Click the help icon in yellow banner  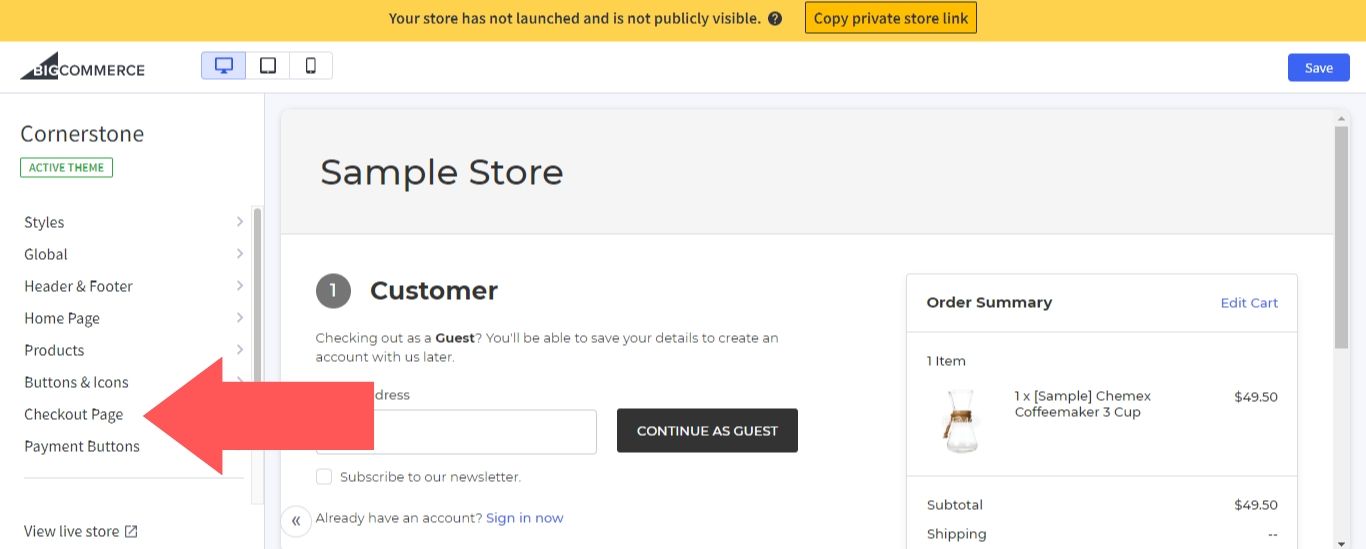(775, 18)
